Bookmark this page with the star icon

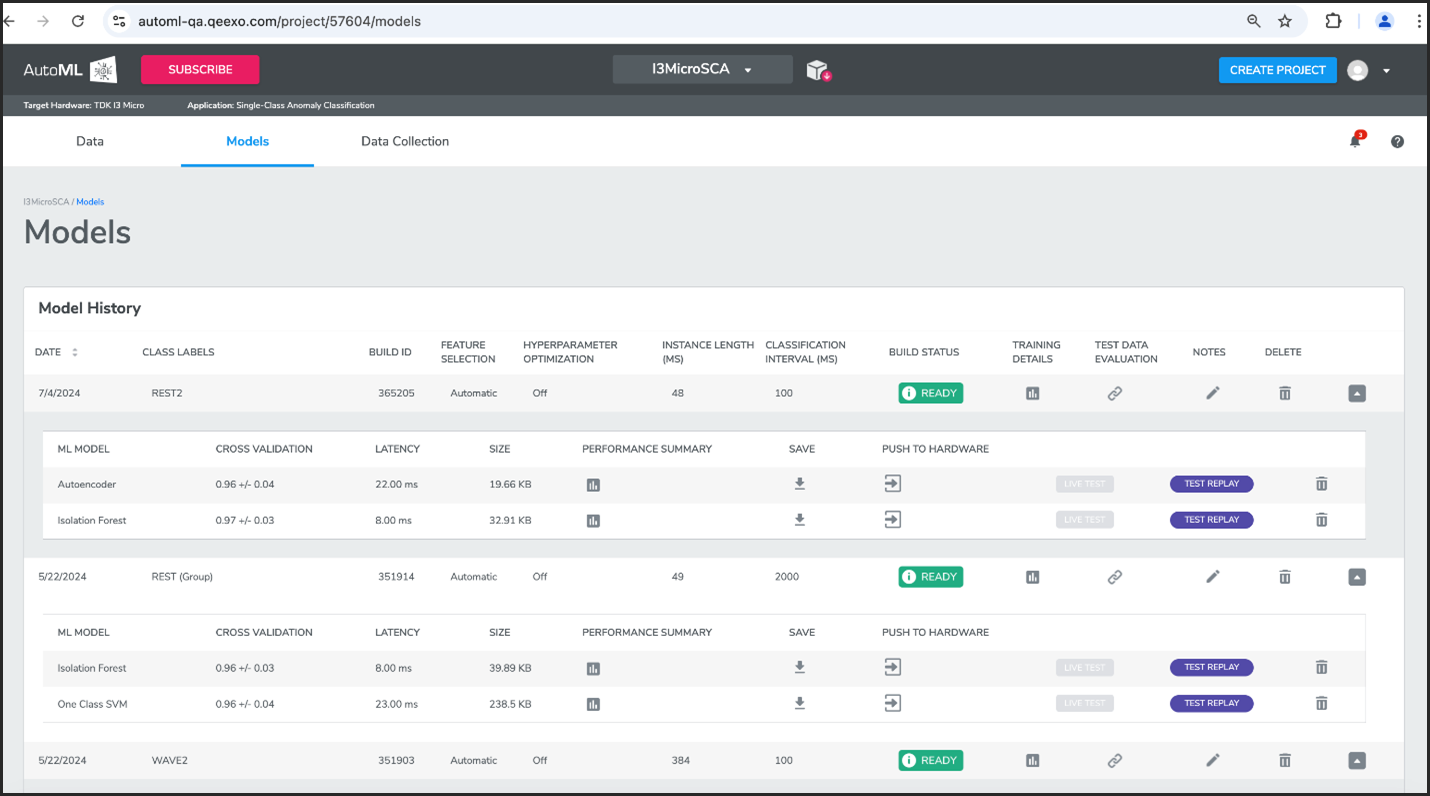coord(1285,21)
